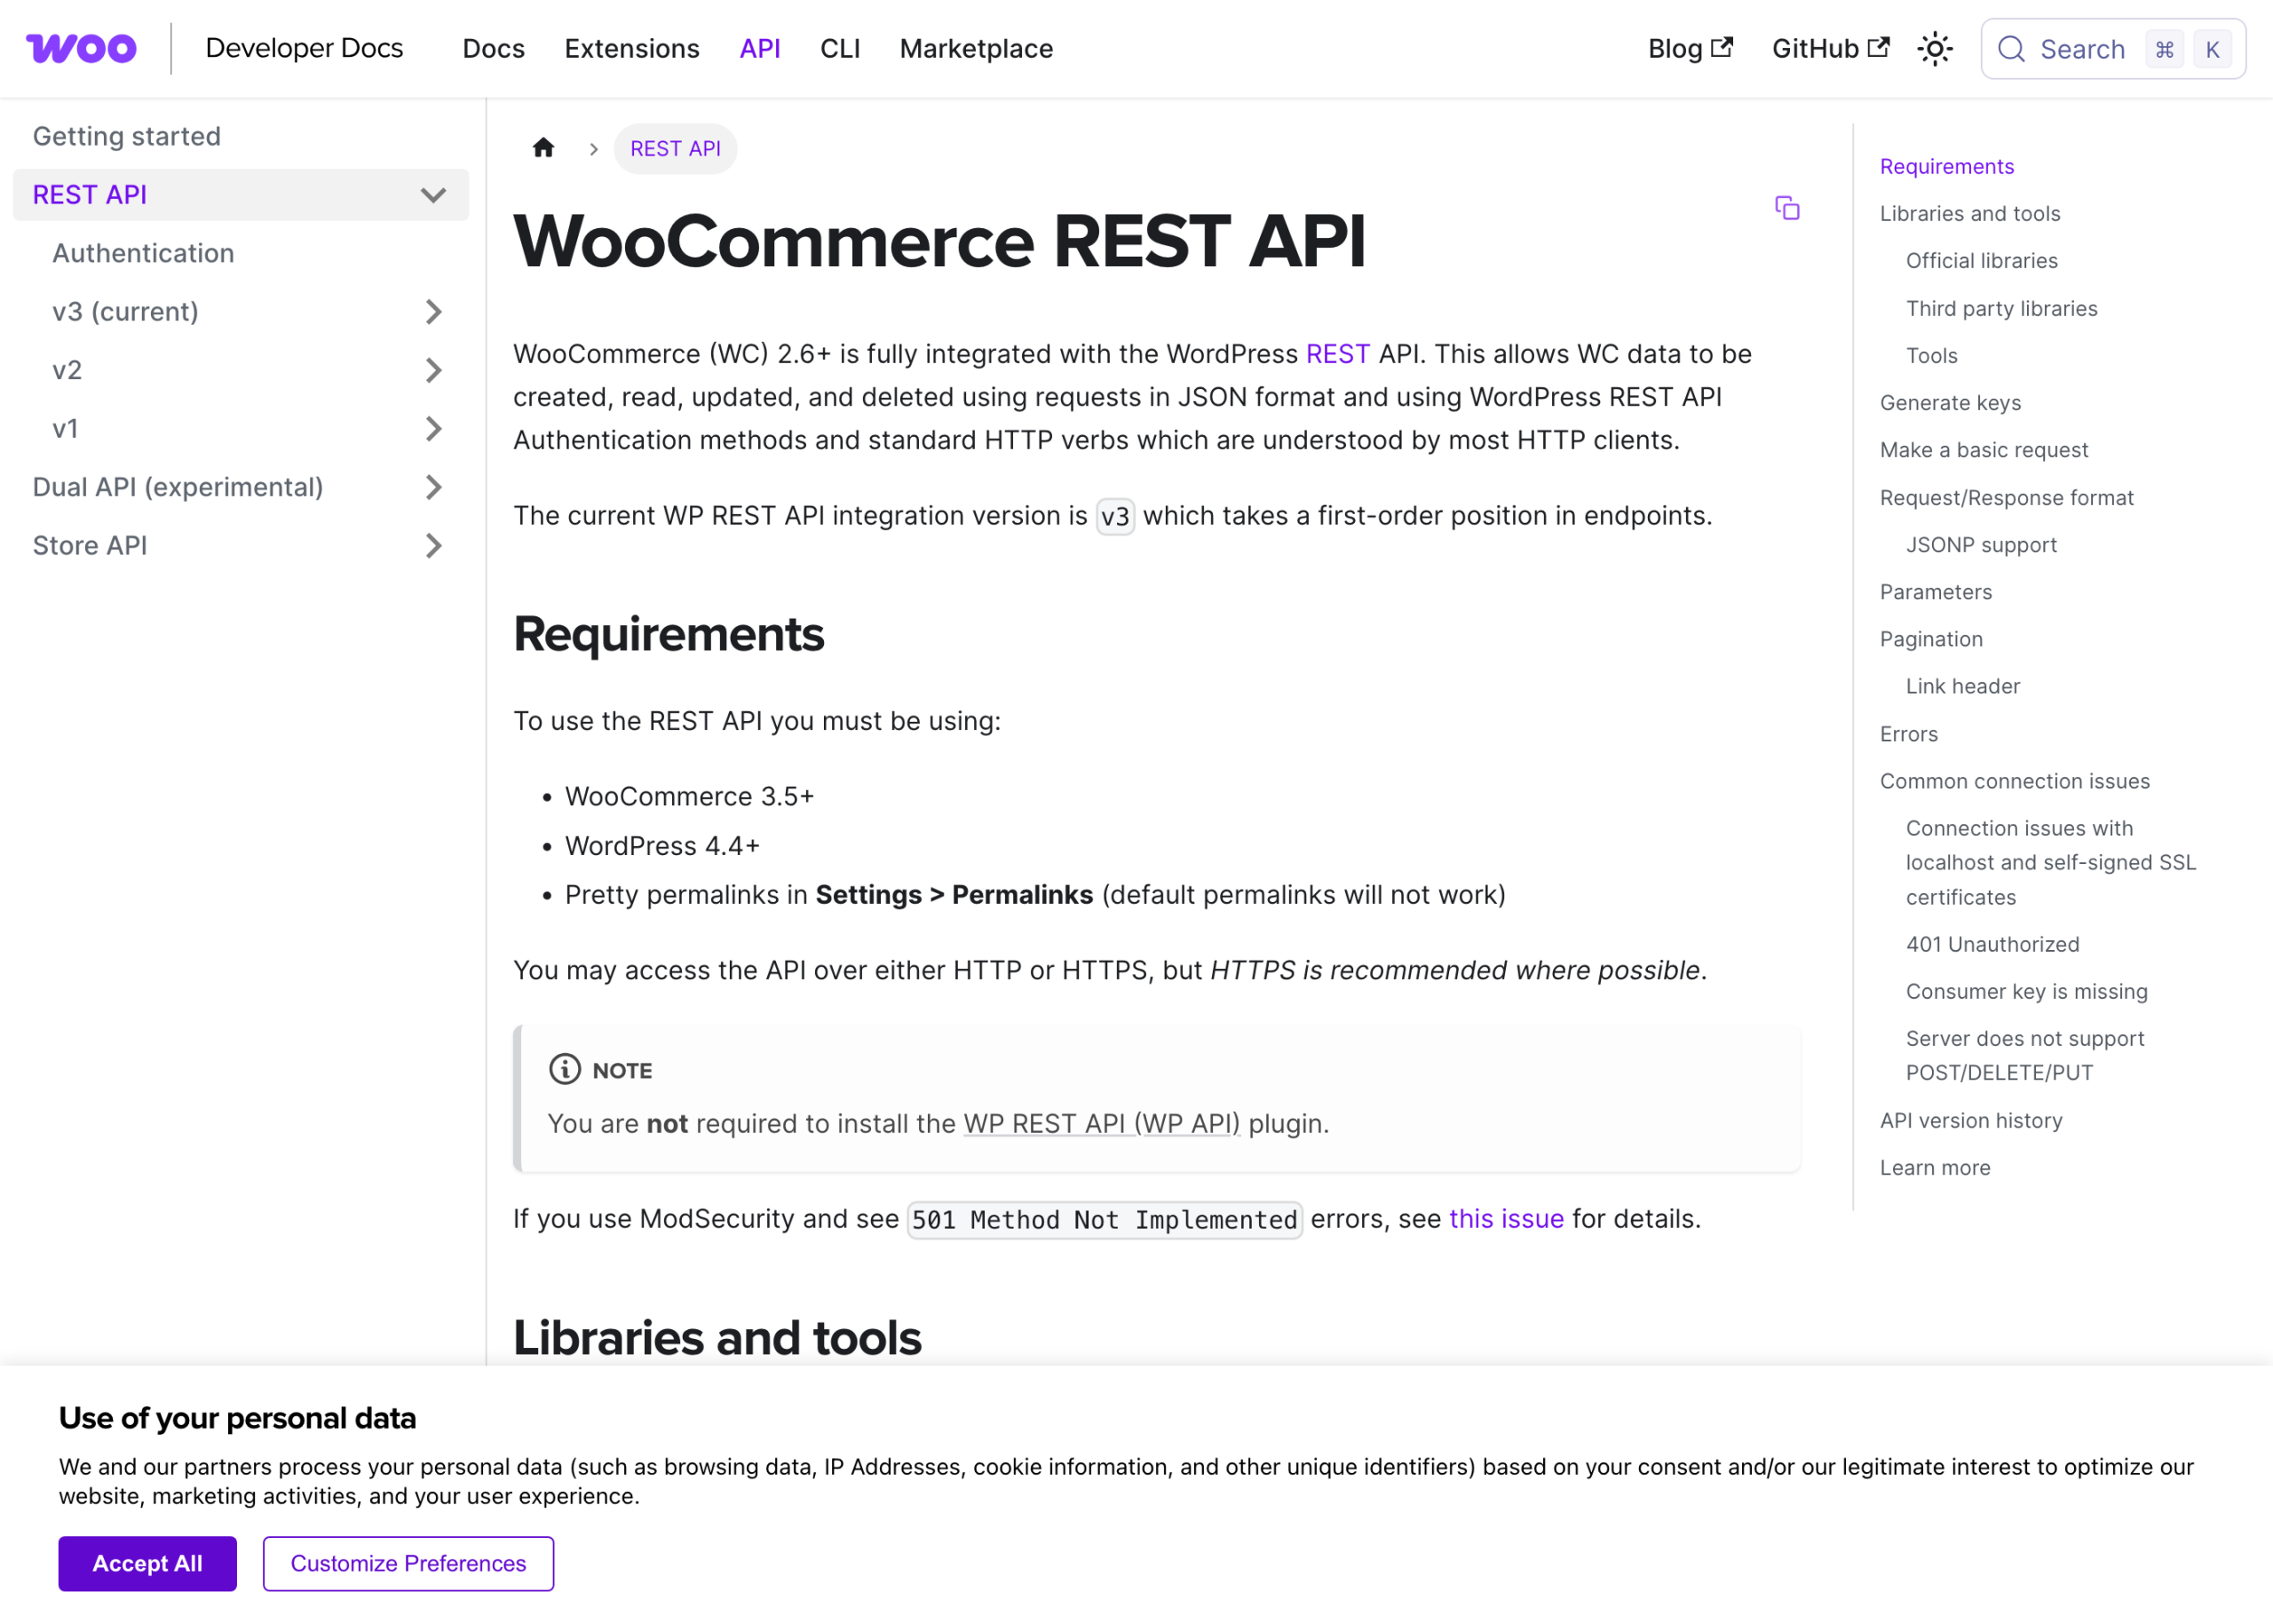Viewport: 2273px width, 1624px height.
Task: Open the Docs nav item
Action: [493, 48]
